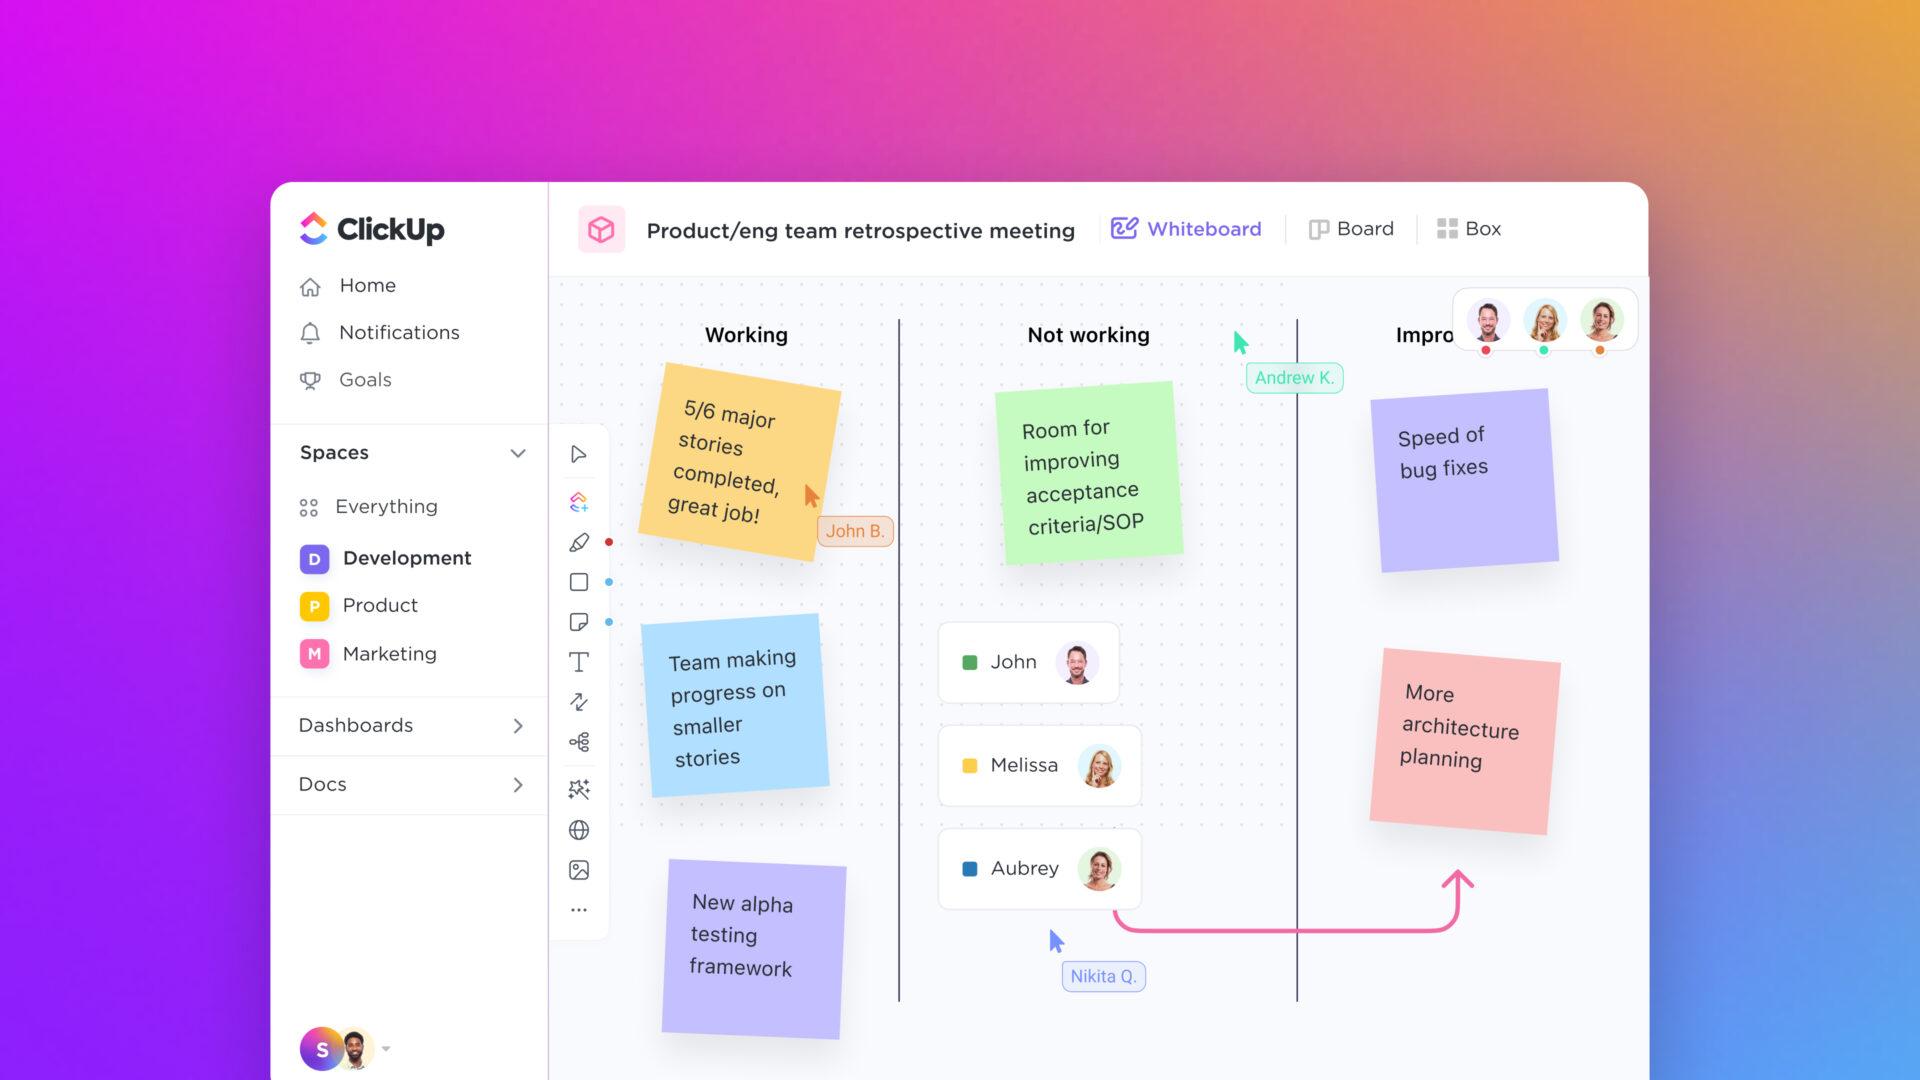Click the image insert tool icon
1920x1080 pixels.
578,870
